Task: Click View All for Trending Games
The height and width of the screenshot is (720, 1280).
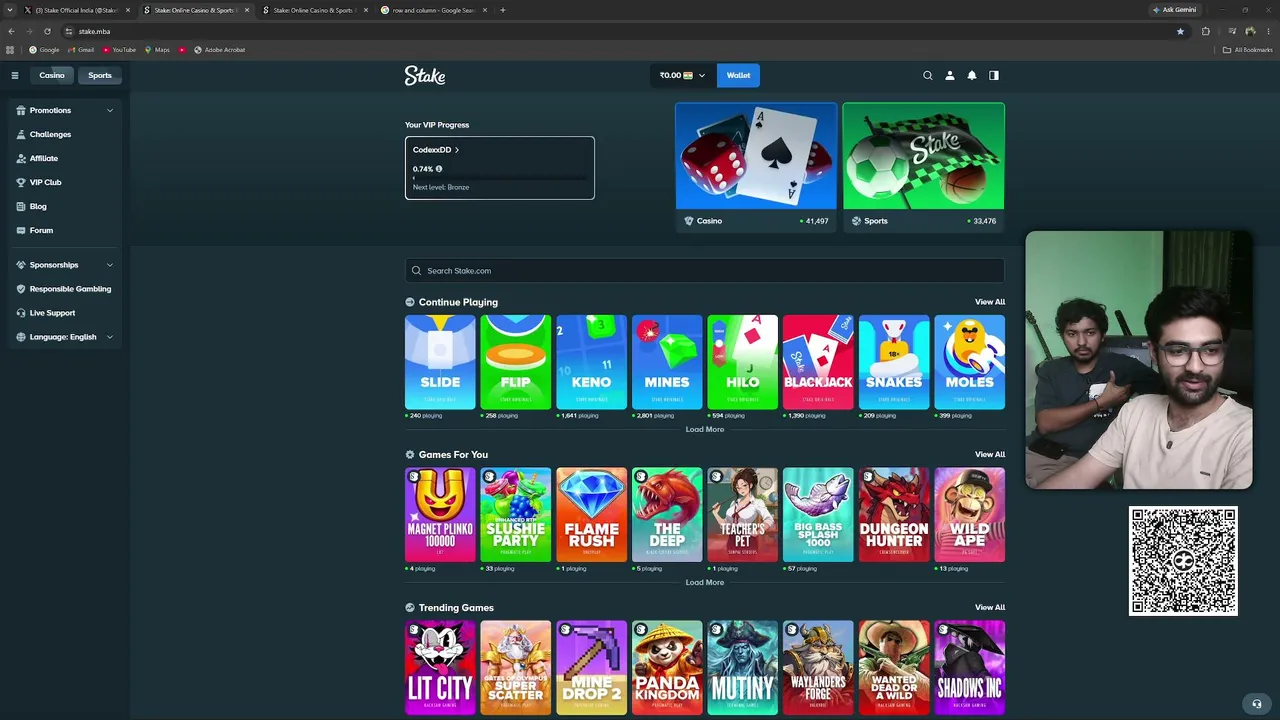Action: click(990, 608)
